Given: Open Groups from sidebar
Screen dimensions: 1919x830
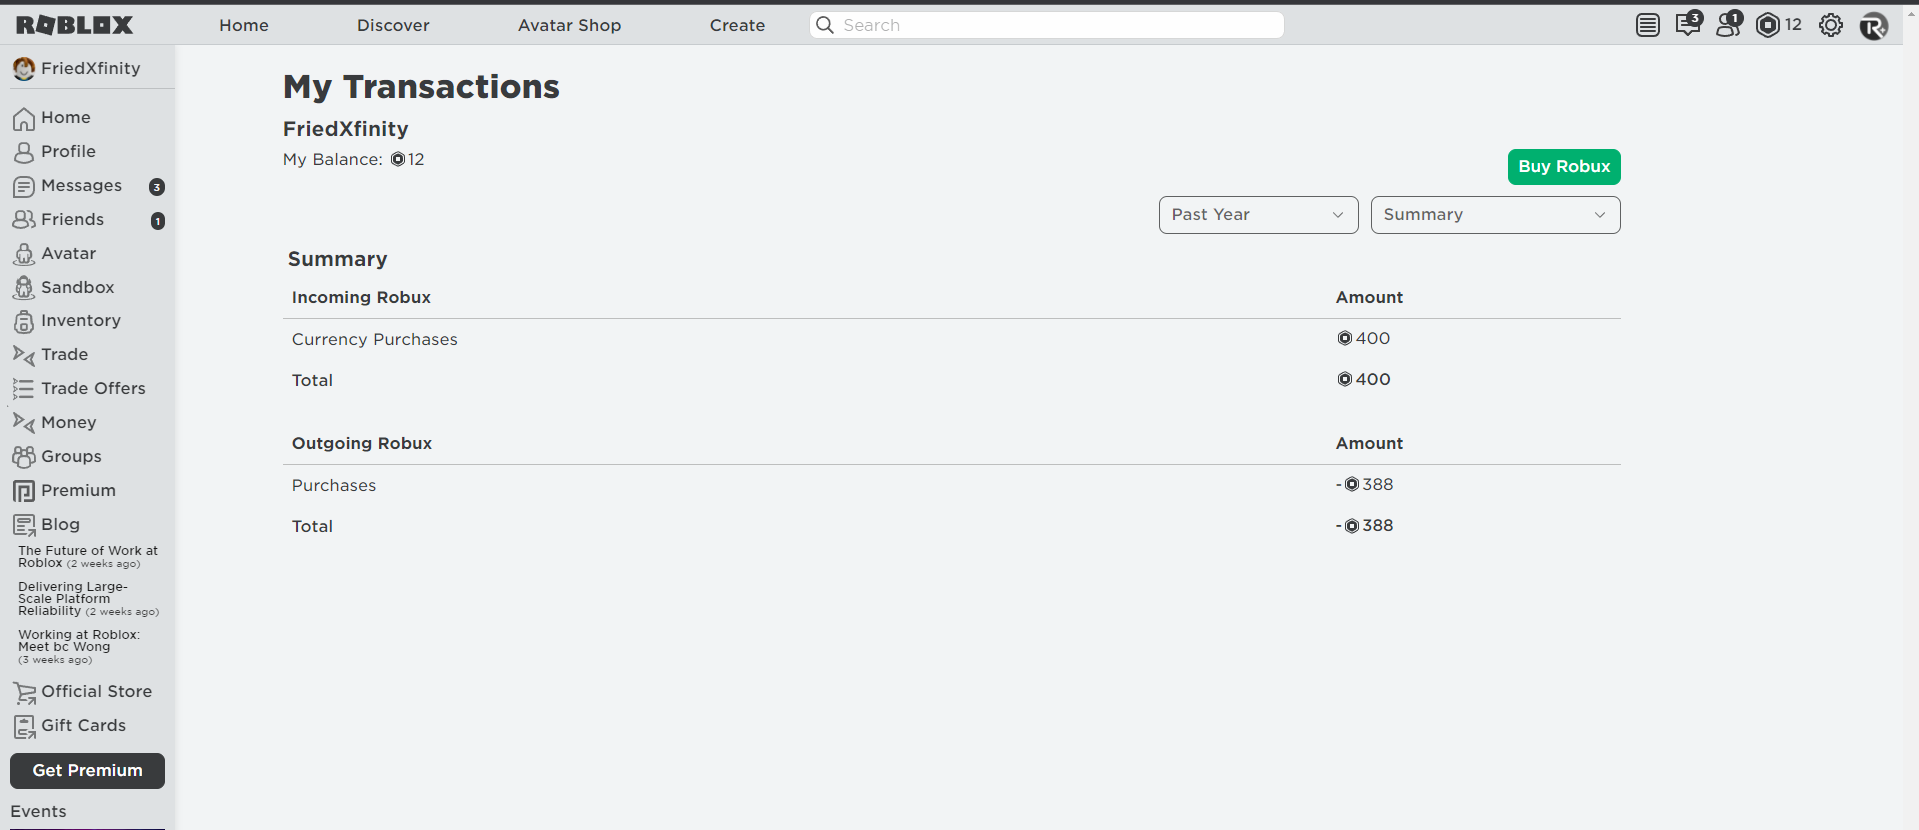Looking at the screenshot, I should 57,457.
